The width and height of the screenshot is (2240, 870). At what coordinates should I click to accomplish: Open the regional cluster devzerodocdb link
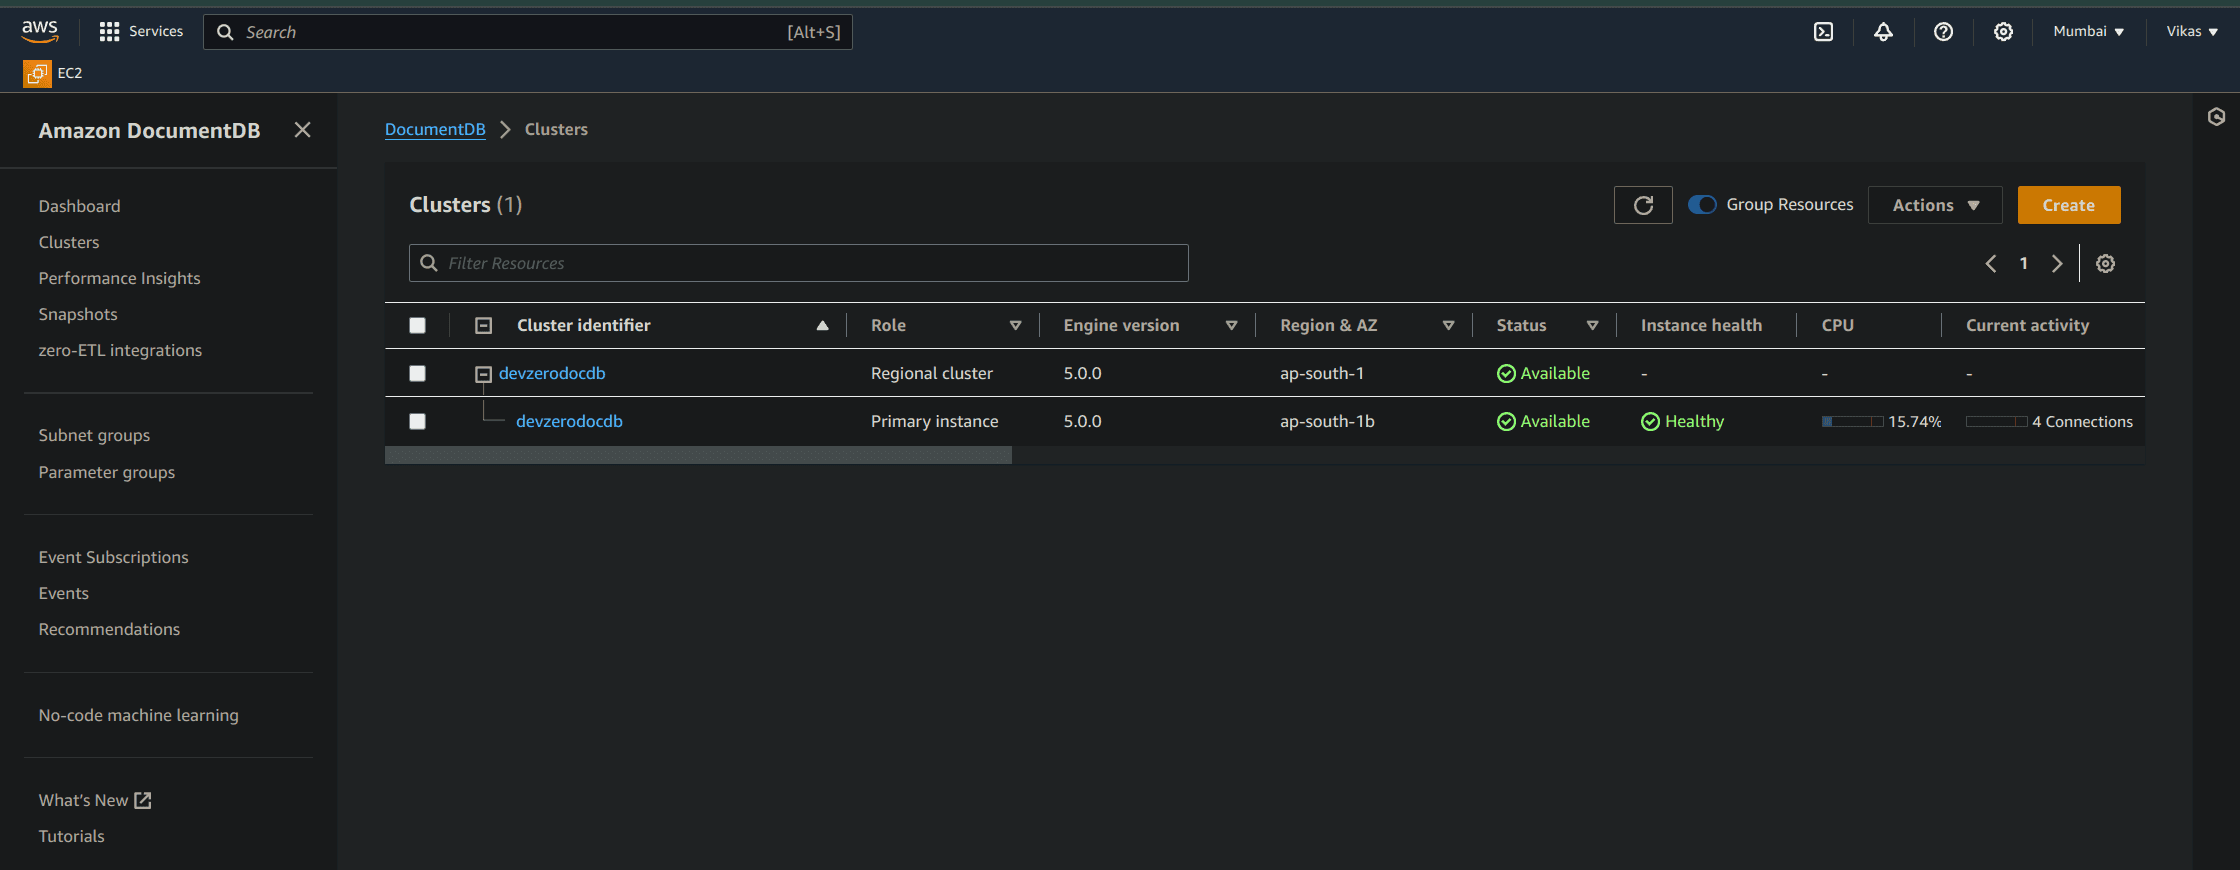click(552, 373)
